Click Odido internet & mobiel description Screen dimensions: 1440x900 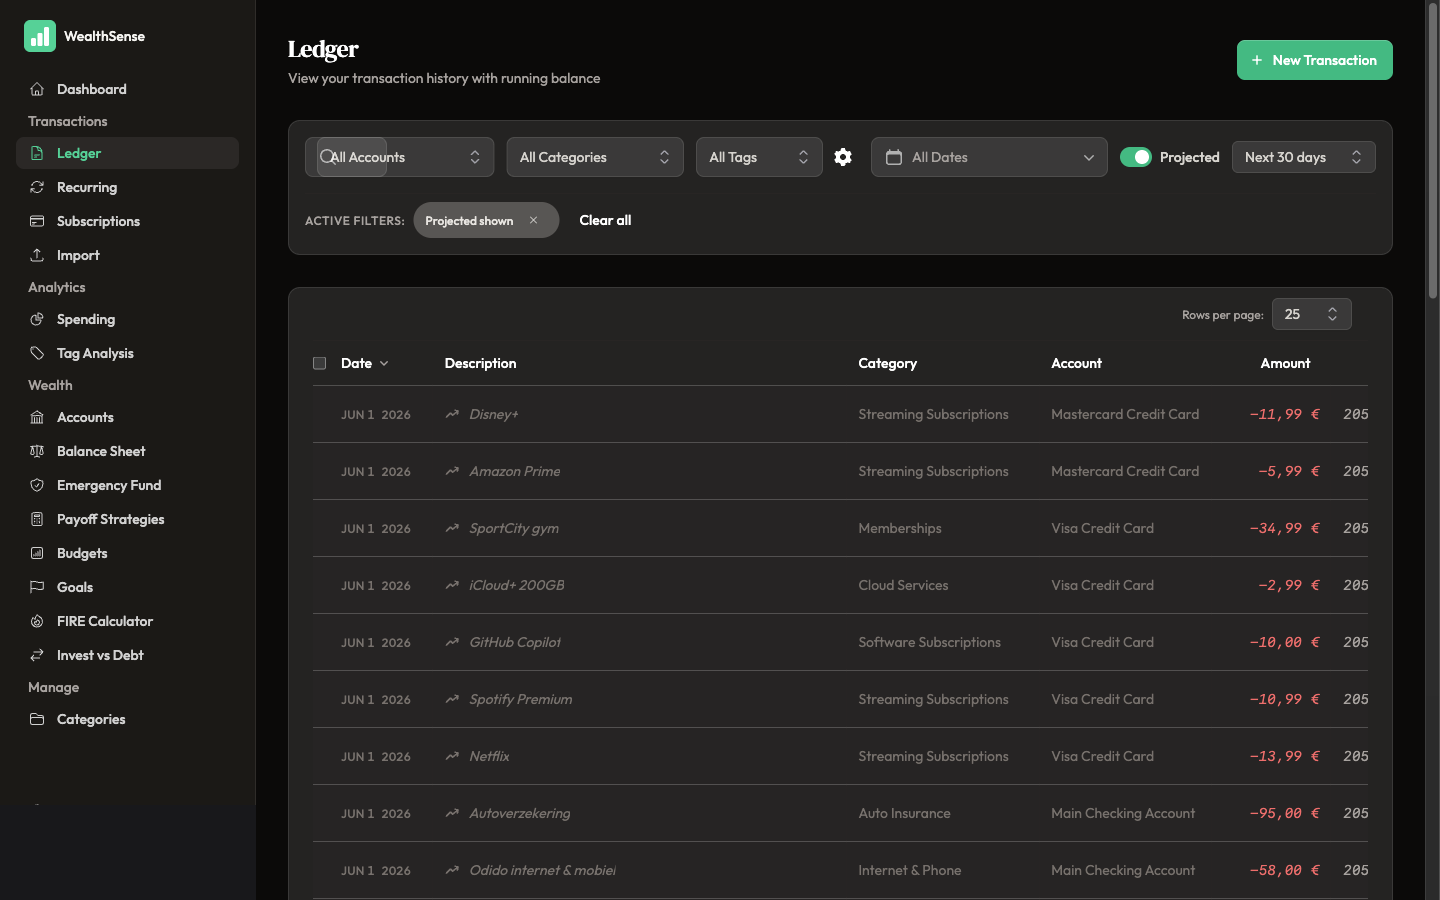pyautogui.click(x=543, y=870)
